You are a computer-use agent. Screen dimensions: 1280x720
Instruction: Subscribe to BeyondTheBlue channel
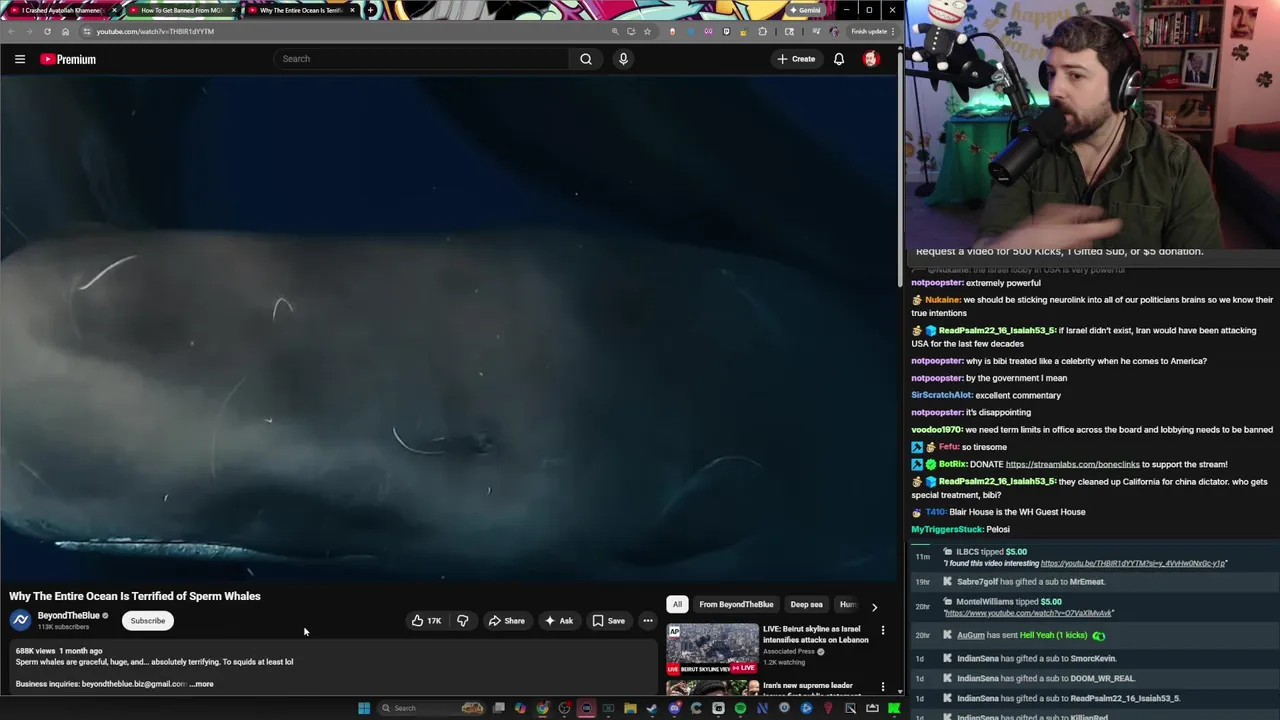(147, 621)
